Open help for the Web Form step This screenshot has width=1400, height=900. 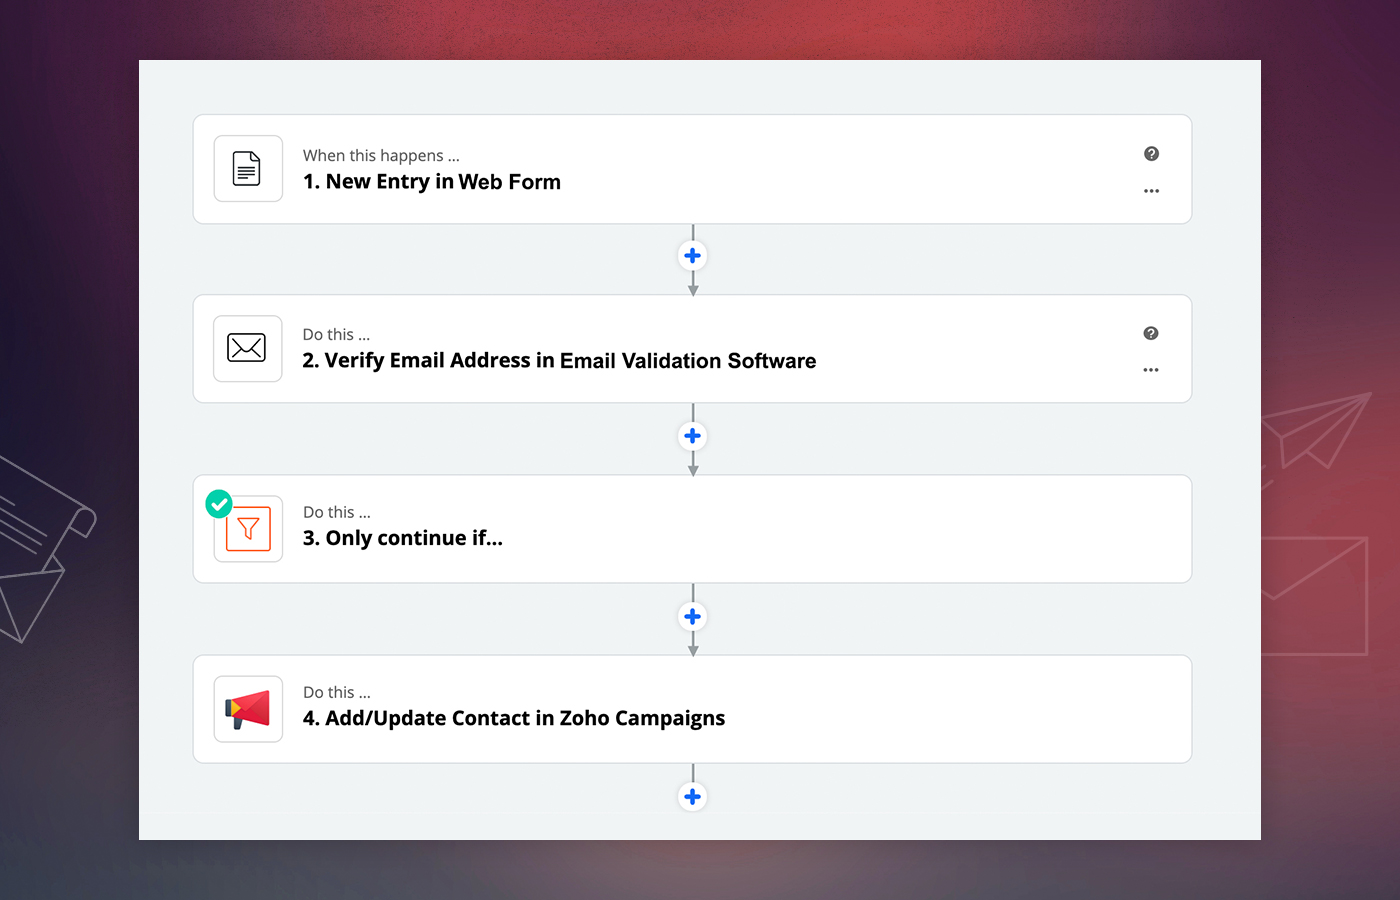tap(1151, 154)
